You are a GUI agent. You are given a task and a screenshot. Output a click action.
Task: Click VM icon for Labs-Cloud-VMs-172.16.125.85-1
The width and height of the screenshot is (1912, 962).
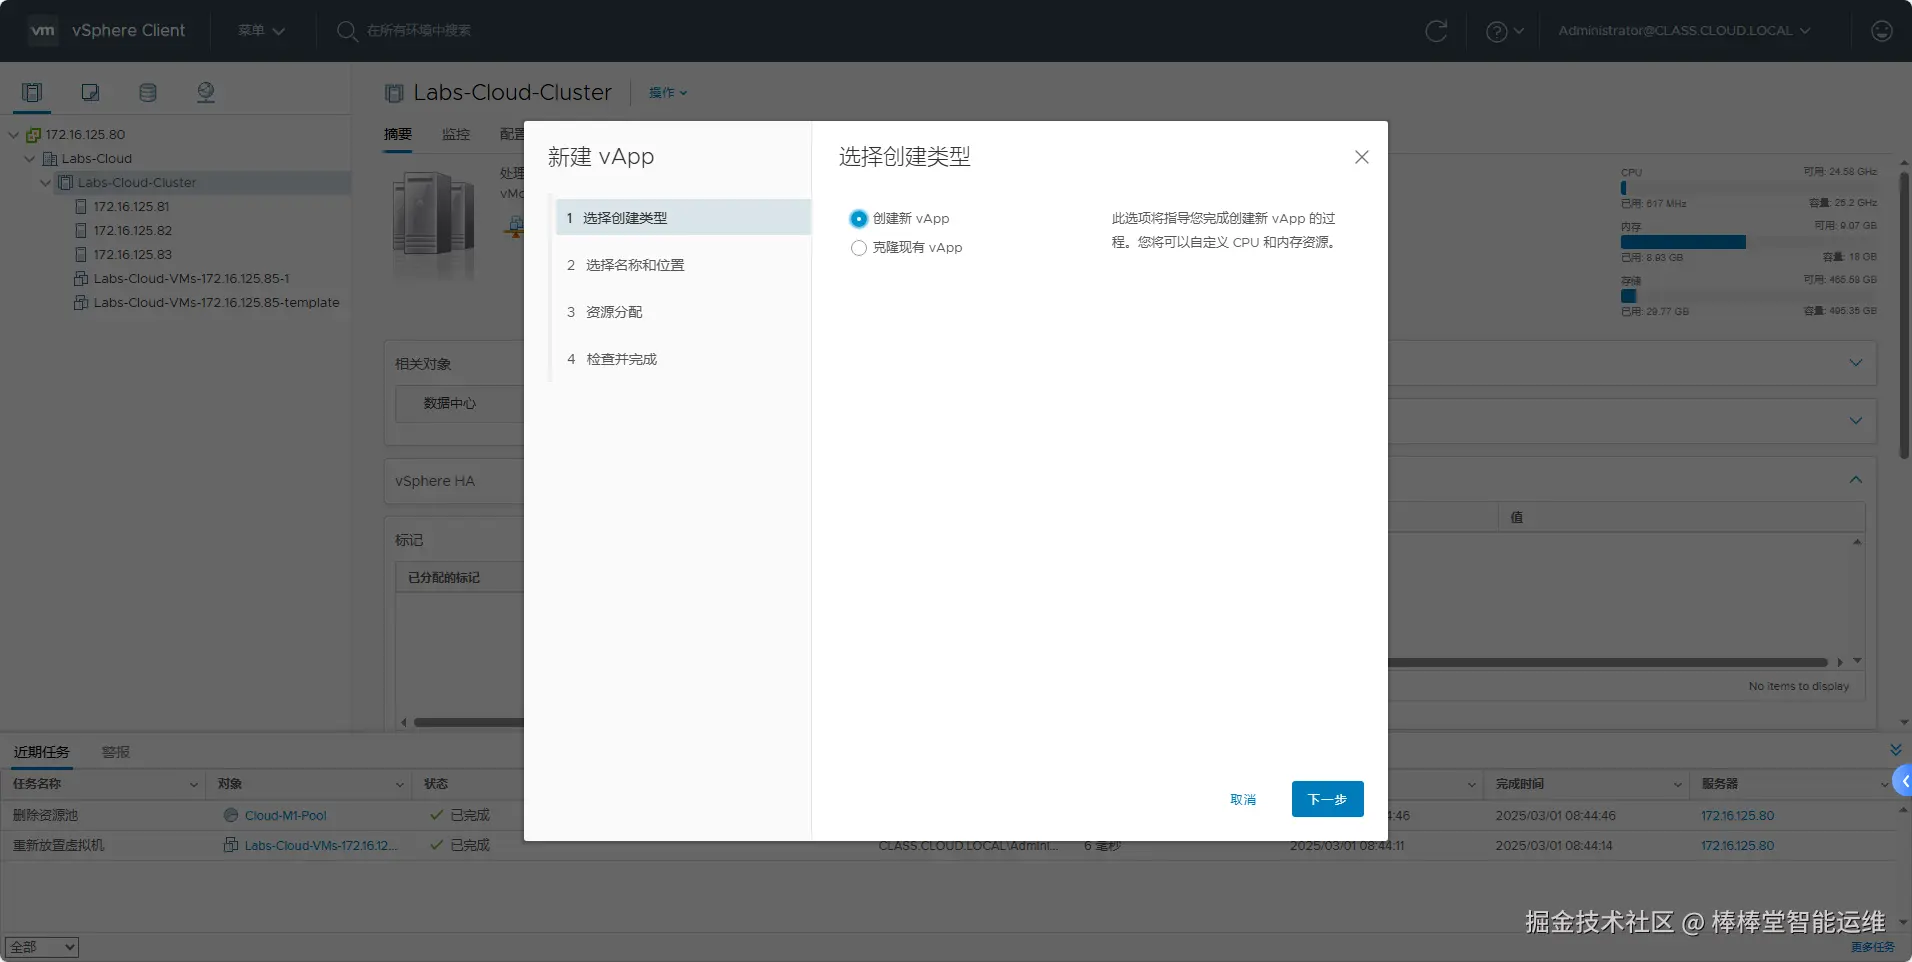click(x=81, y=279)
